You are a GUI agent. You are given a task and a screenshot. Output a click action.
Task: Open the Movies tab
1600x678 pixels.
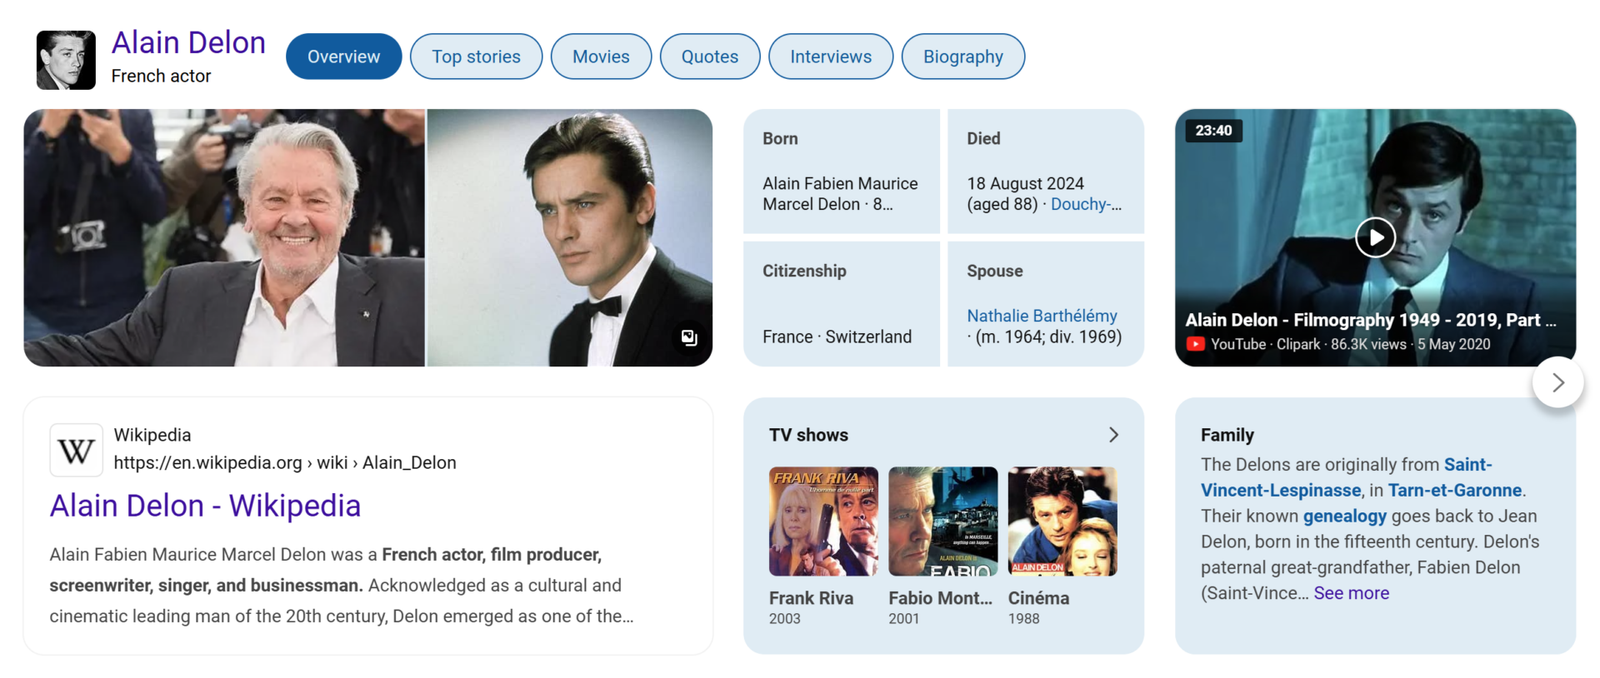tap(601, 57)
